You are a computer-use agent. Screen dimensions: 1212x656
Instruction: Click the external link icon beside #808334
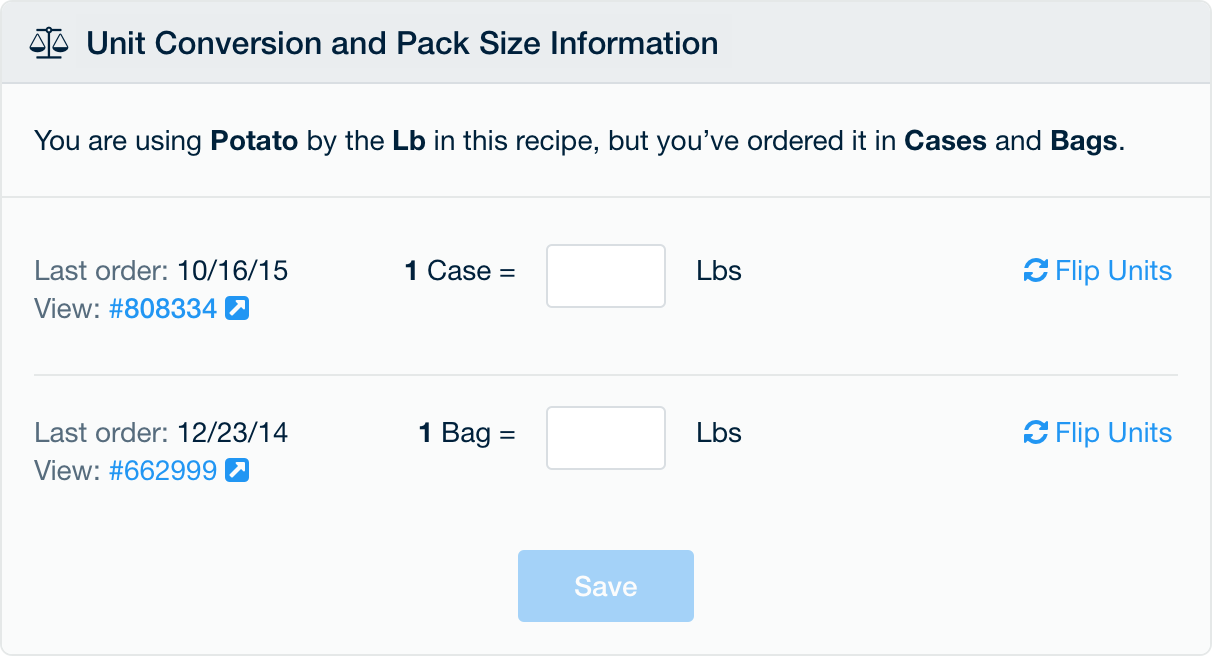coord(237,309)
